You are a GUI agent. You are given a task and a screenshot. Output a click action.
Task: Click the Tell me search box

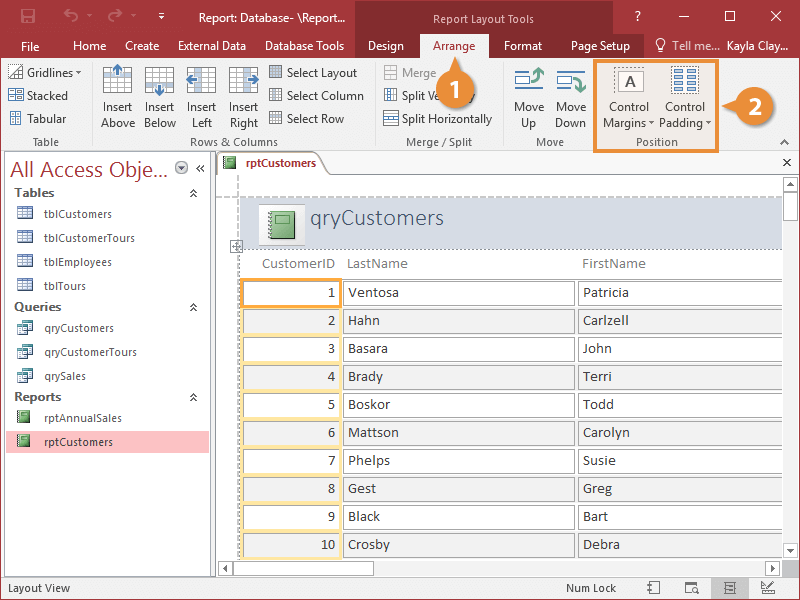click(687, 46)
